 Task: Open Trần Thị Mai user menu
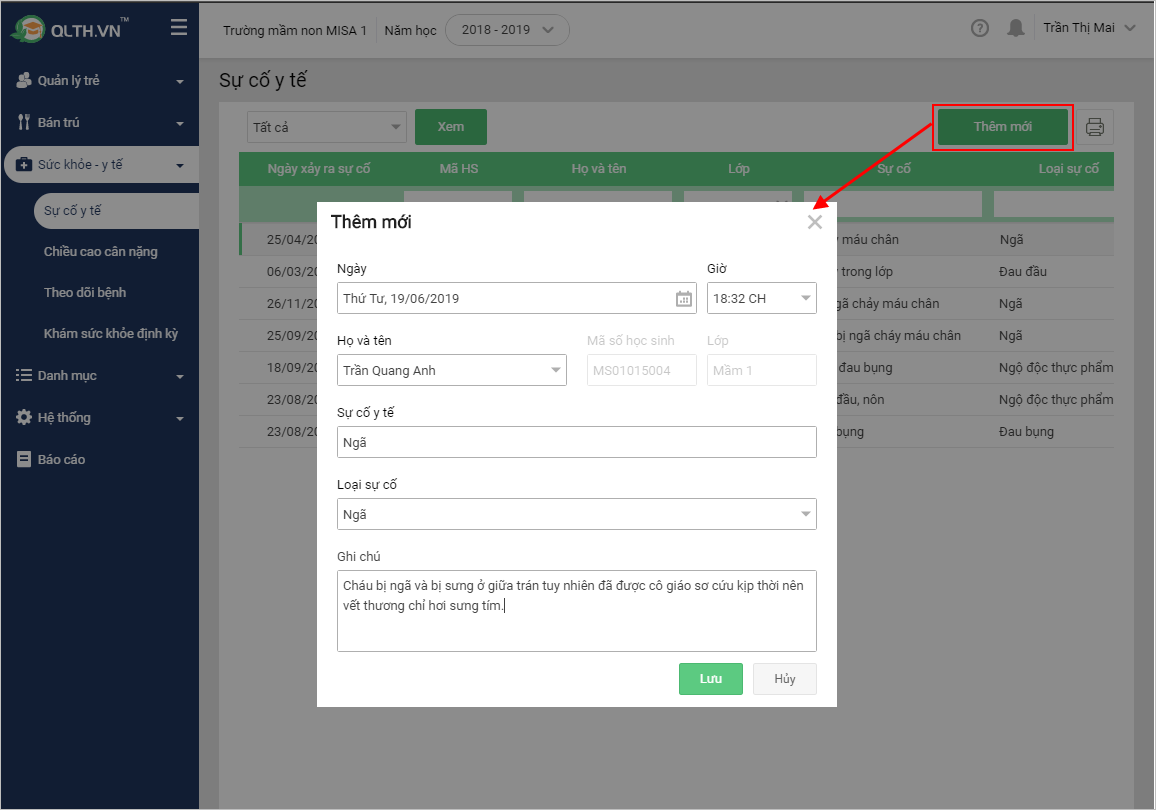(1089, 28)
